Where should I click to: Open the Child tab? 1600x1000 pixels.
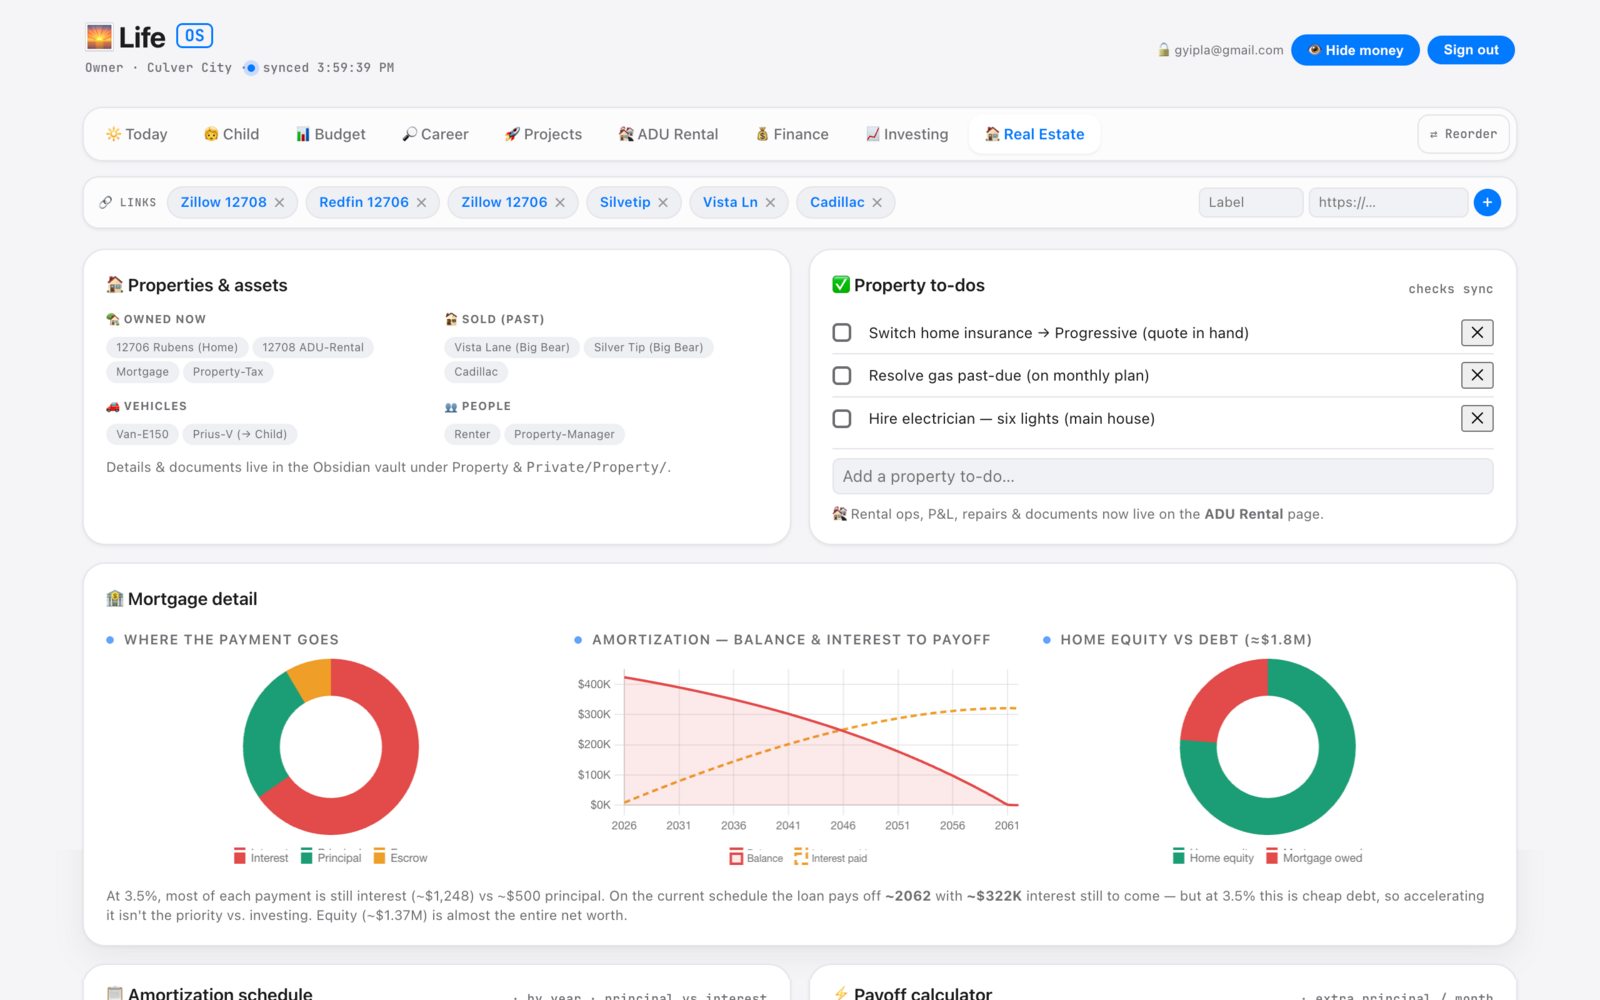pos(231,134)
